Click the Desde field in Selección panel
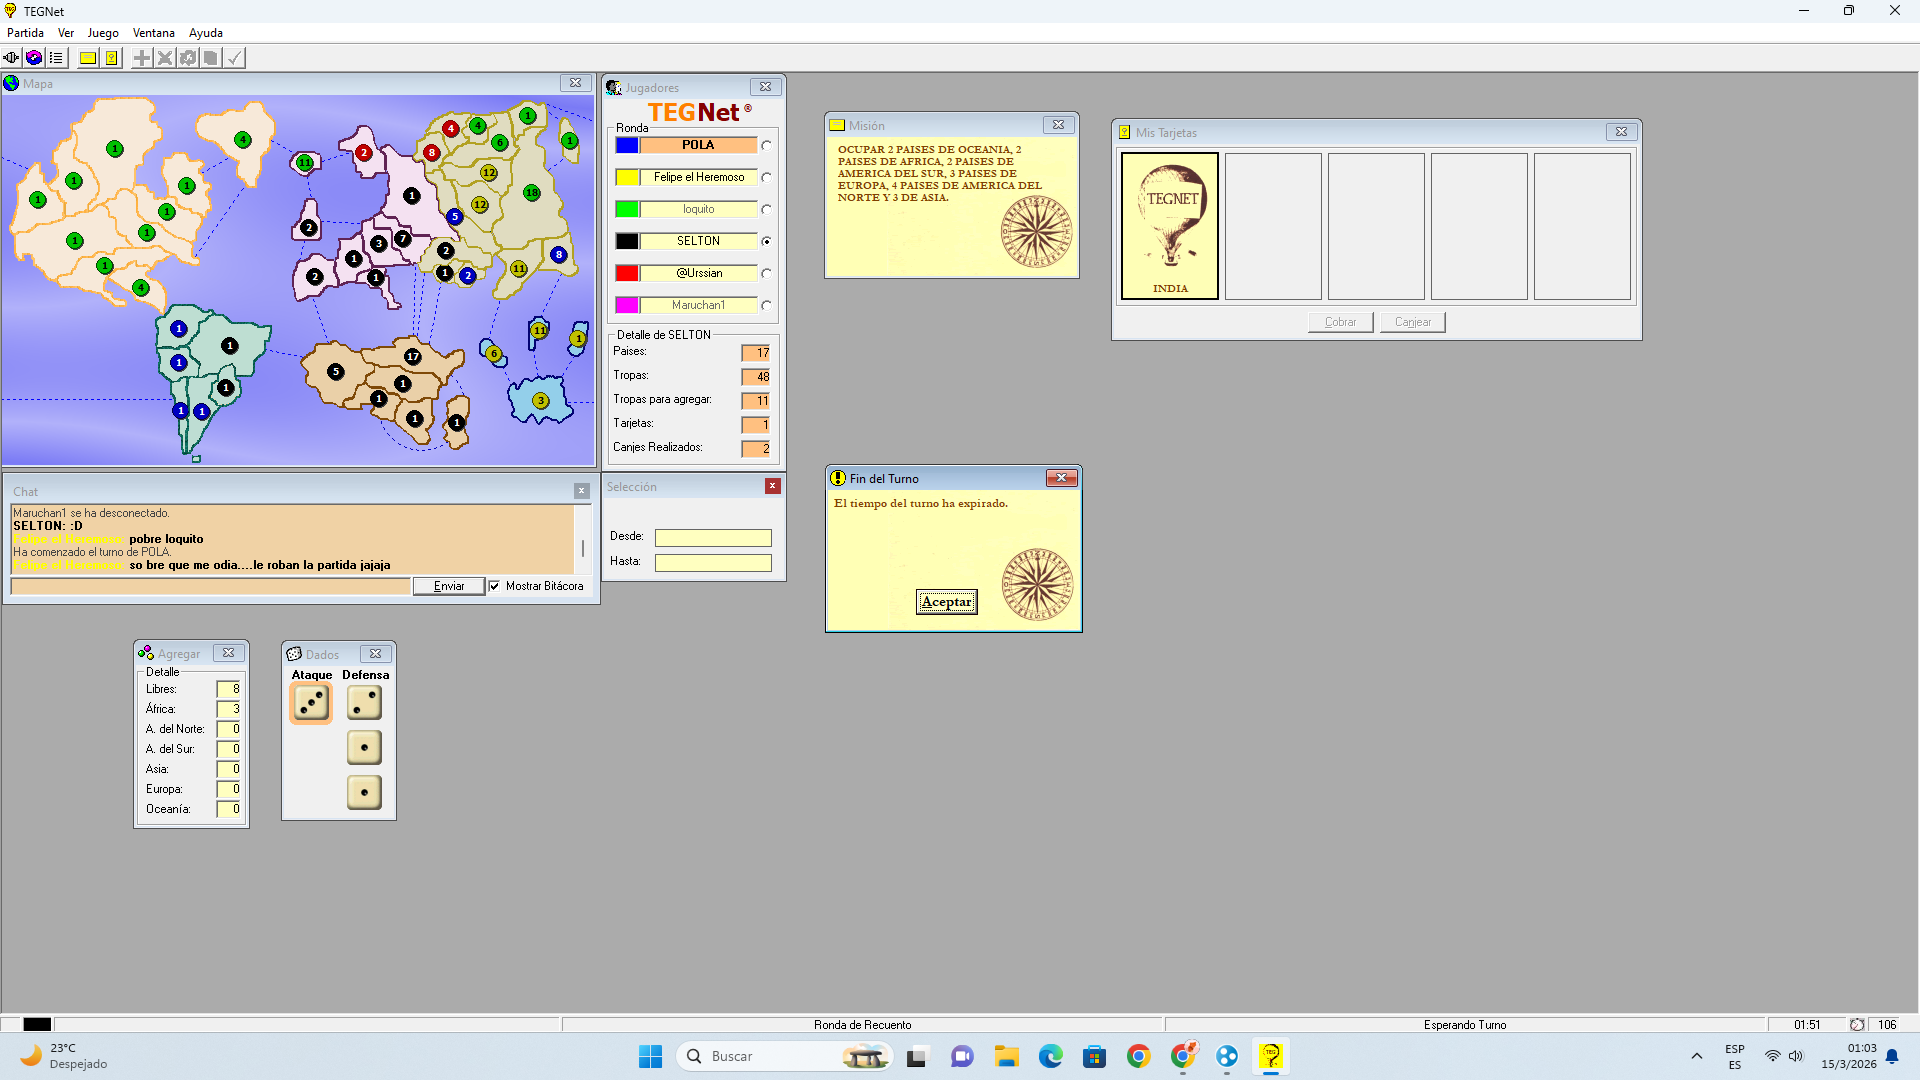1920x1080 pixels. 713,538
